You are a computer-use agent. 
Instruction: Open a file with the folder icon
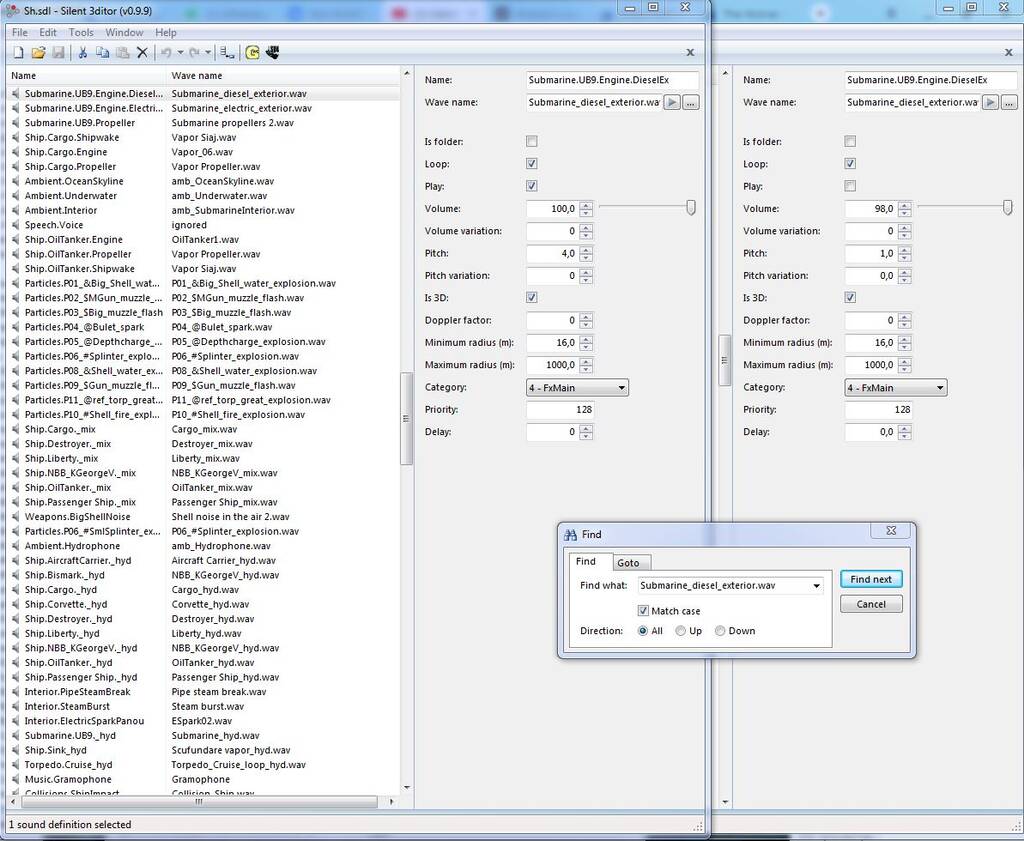(39, 53)
